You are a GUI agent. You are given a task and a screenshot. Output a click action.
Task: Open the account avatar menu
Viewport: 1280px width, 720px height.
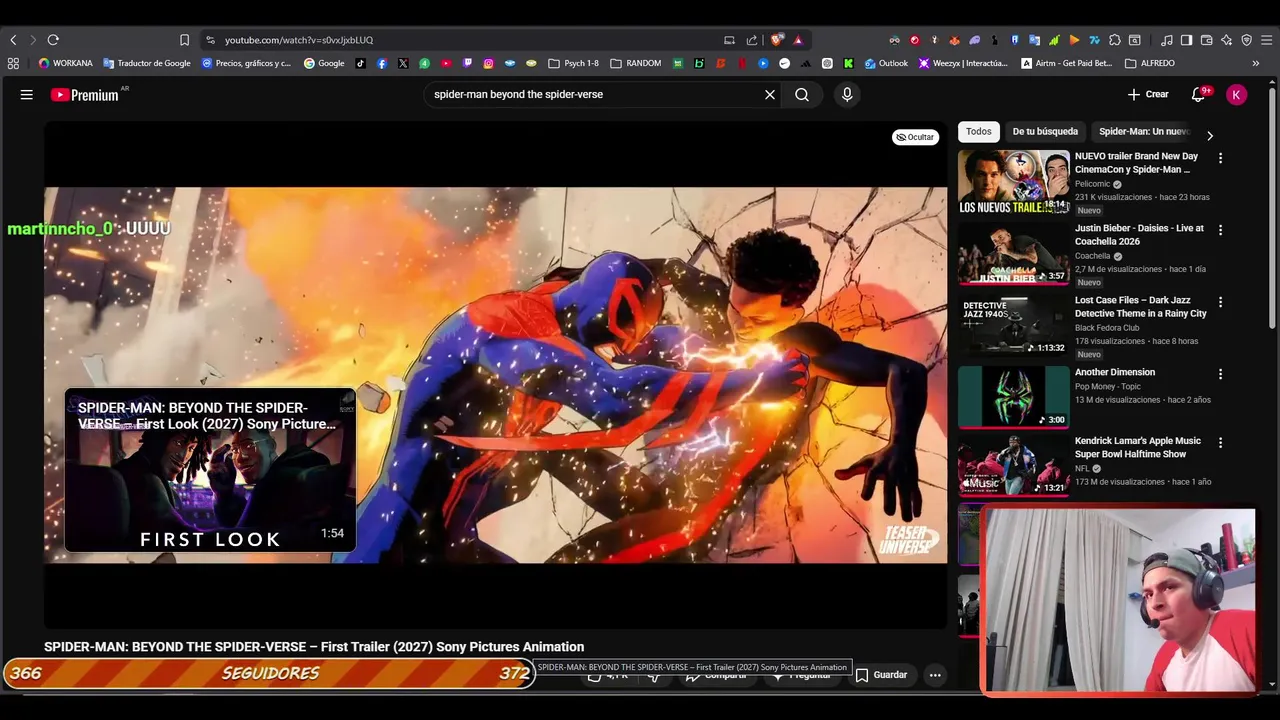pos(1237,95)
